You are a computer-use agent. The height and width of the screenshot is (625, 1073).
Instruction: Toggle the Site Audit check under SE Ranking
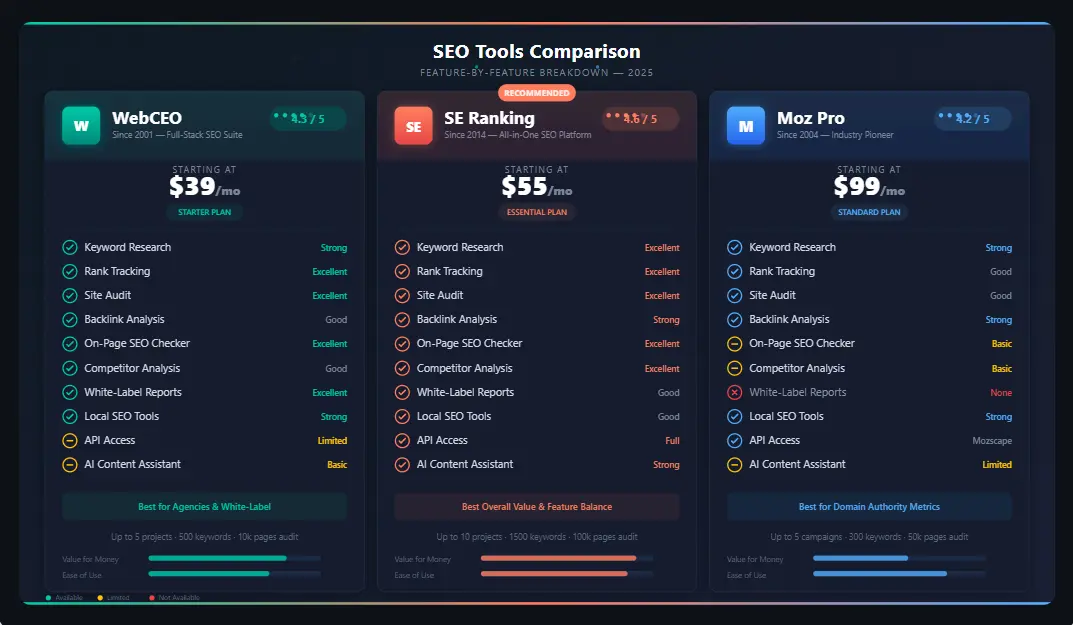point(401,295)
